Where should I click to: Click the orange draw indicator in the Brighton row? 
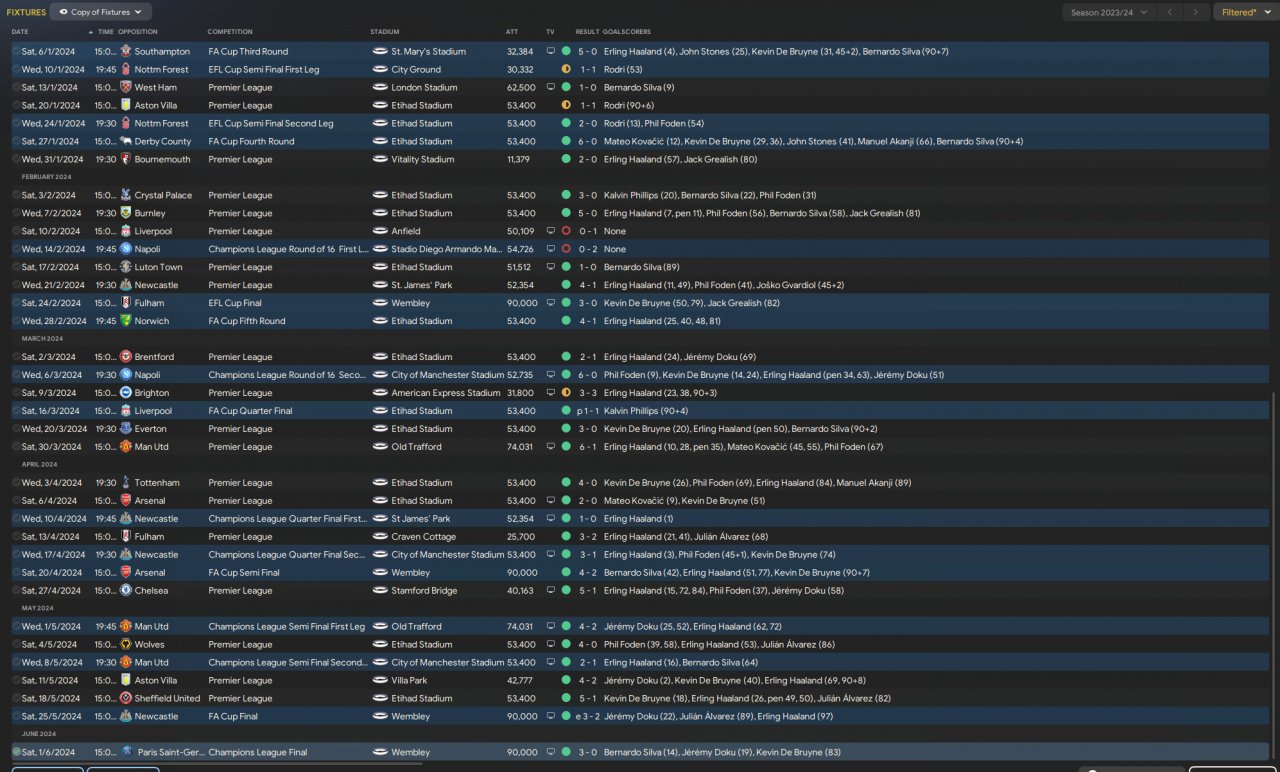[x=566, y=393]
